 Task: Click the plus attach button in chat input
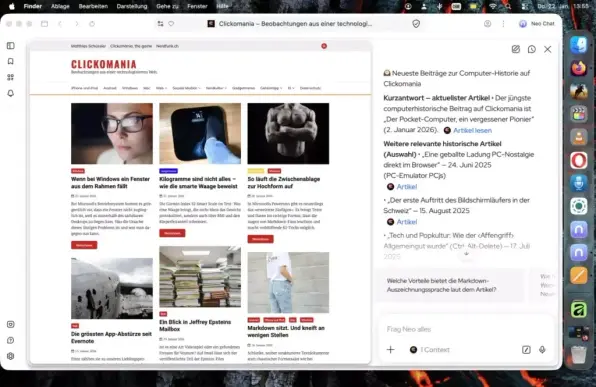(x=390, y=349)
